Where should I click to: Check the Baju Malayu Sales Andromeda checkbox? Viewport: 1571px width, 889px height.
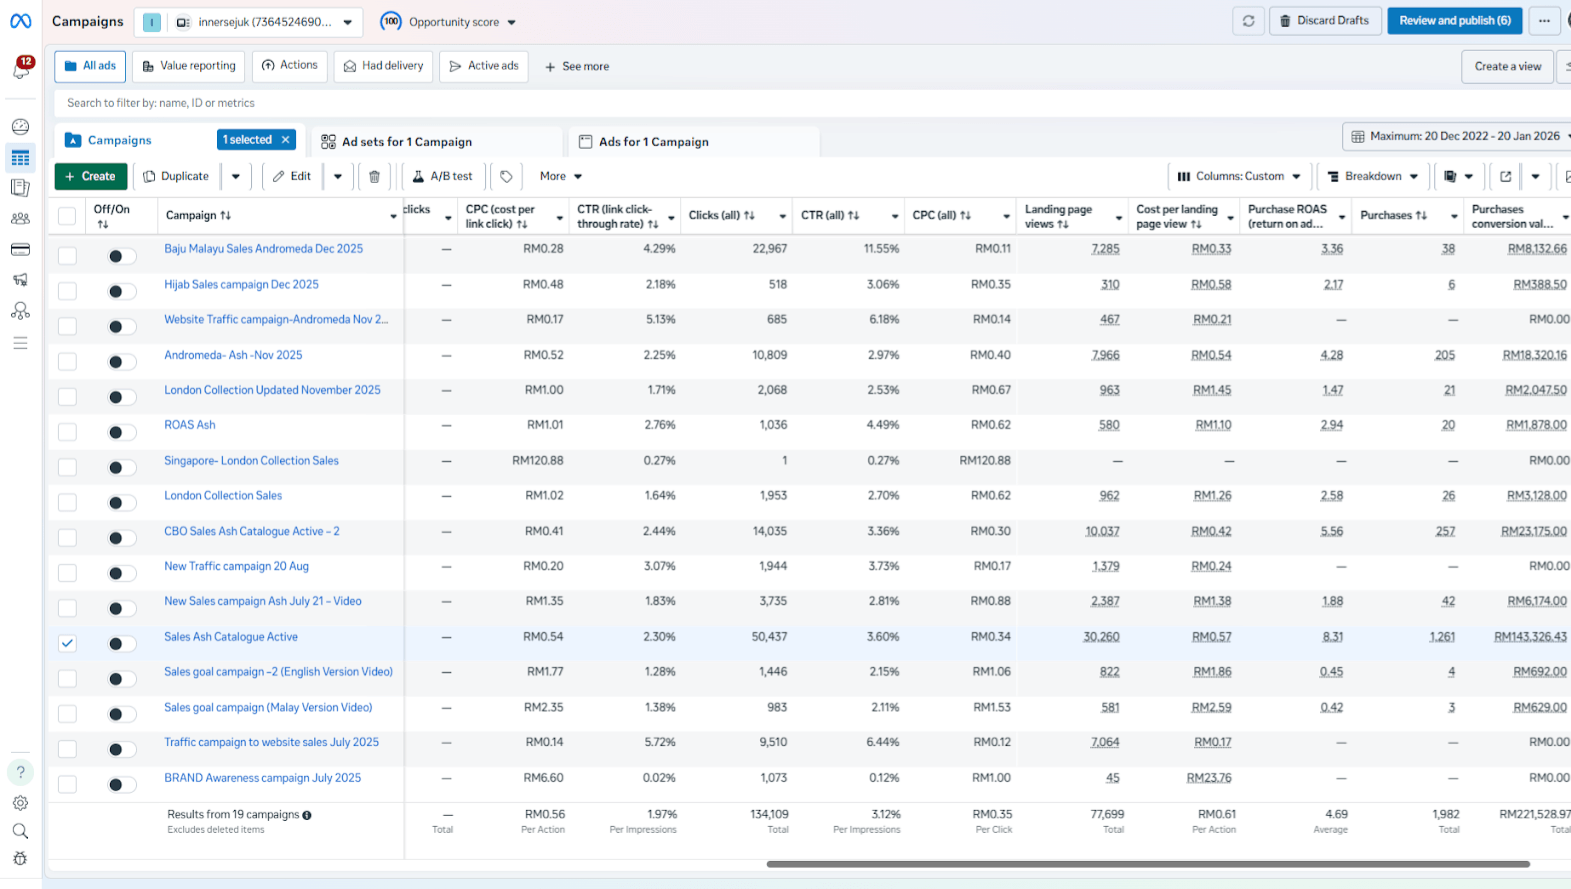pyautogui.click(x=67, y=256)
